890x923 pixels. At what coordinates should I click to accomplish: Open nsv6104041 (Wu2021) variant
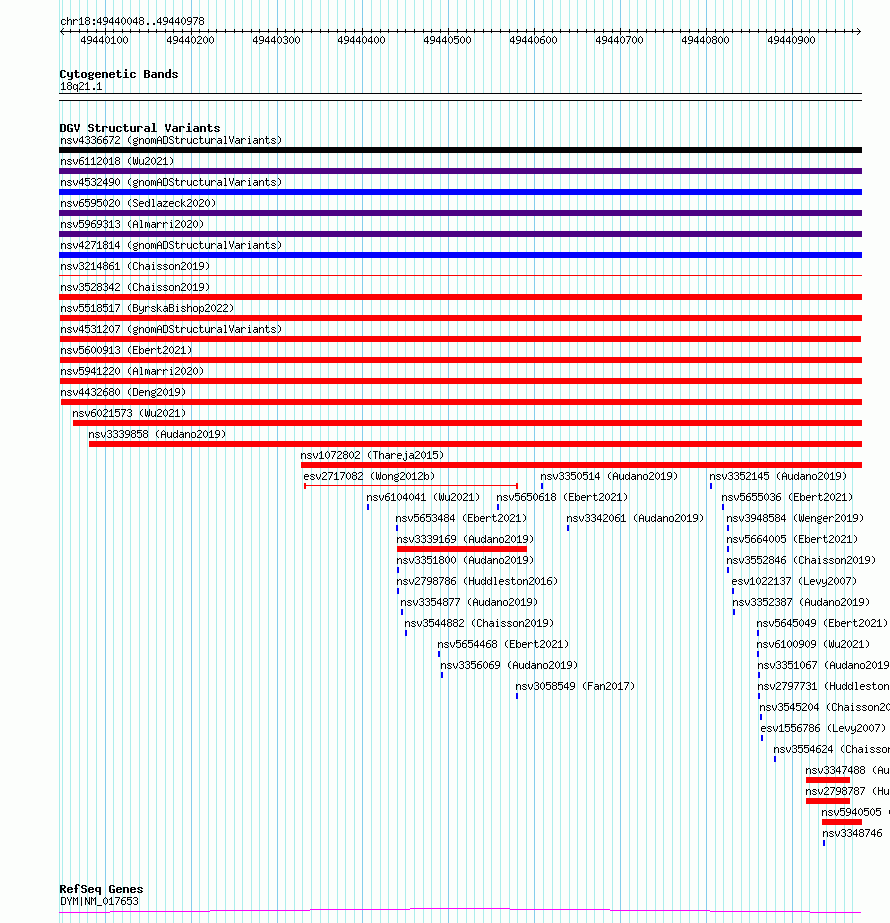(423, 497)
